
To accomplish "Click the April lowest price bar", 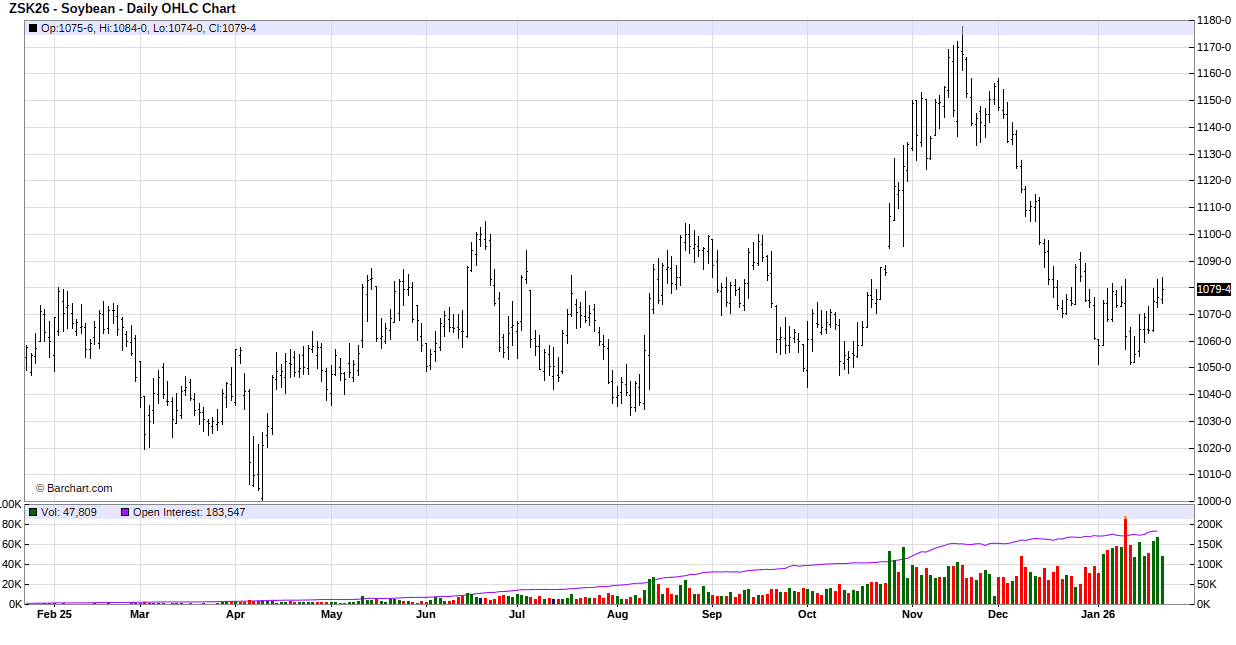I will [x=261, y=470].
